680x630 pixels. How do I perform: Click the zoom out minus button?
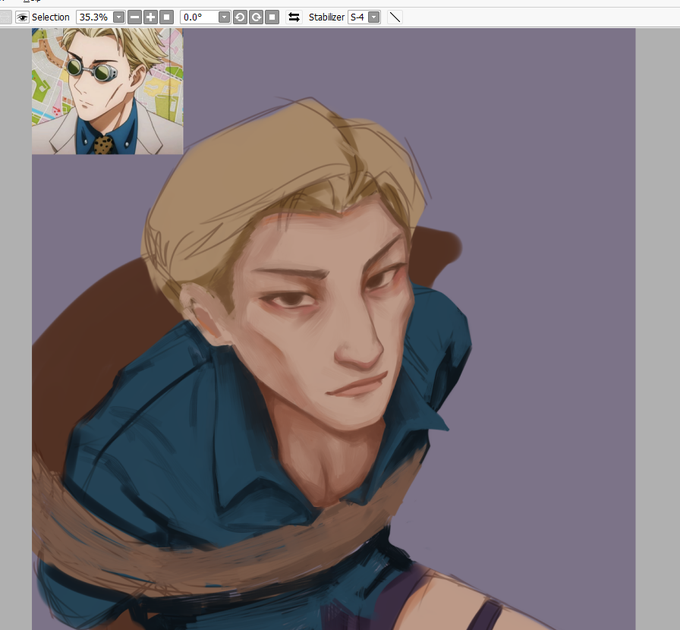[135, 17]
